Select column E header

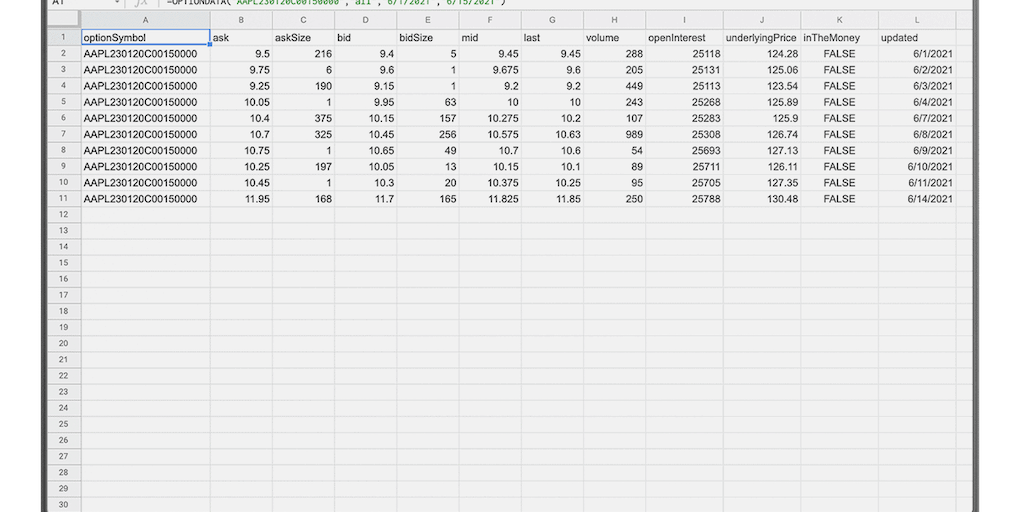coord(428,20)
